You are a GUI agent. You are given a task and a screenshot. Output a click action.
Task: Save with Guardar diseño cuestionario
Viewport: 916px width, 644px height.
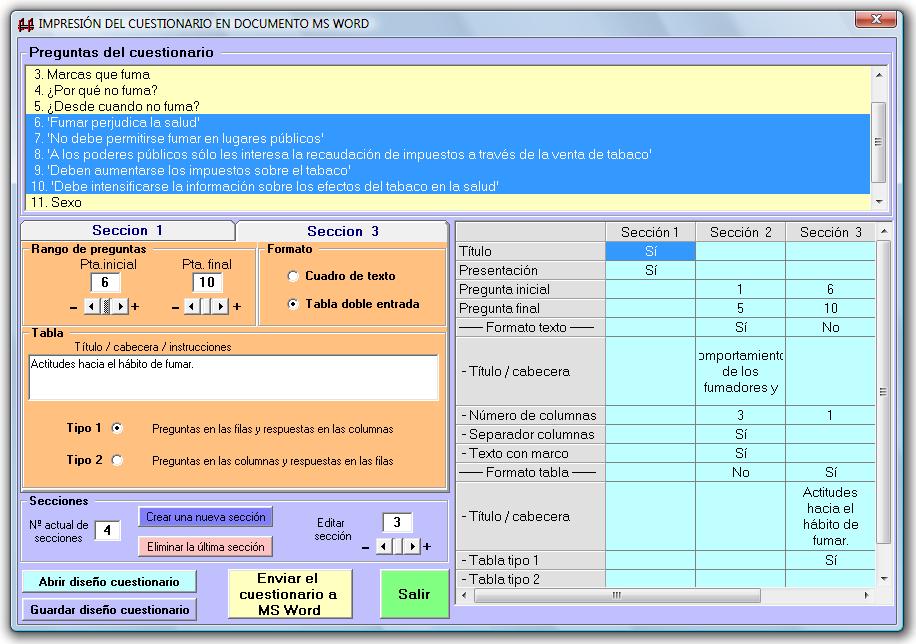pos(109,610)
